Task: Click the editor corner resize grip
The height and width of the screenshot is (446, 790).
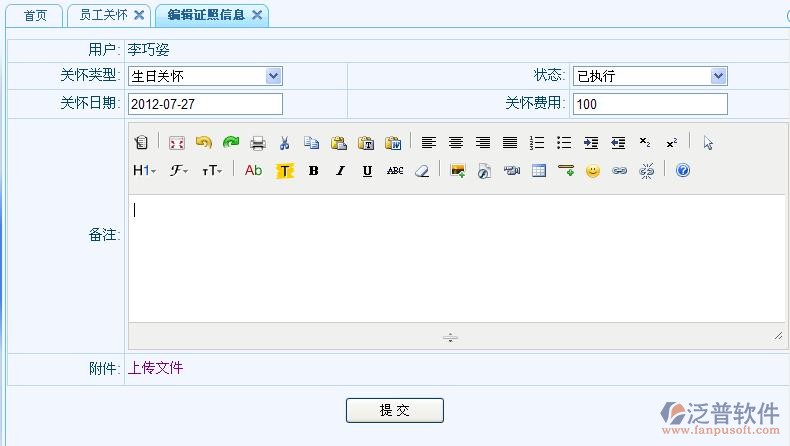Action: click(x=778, y=336)
